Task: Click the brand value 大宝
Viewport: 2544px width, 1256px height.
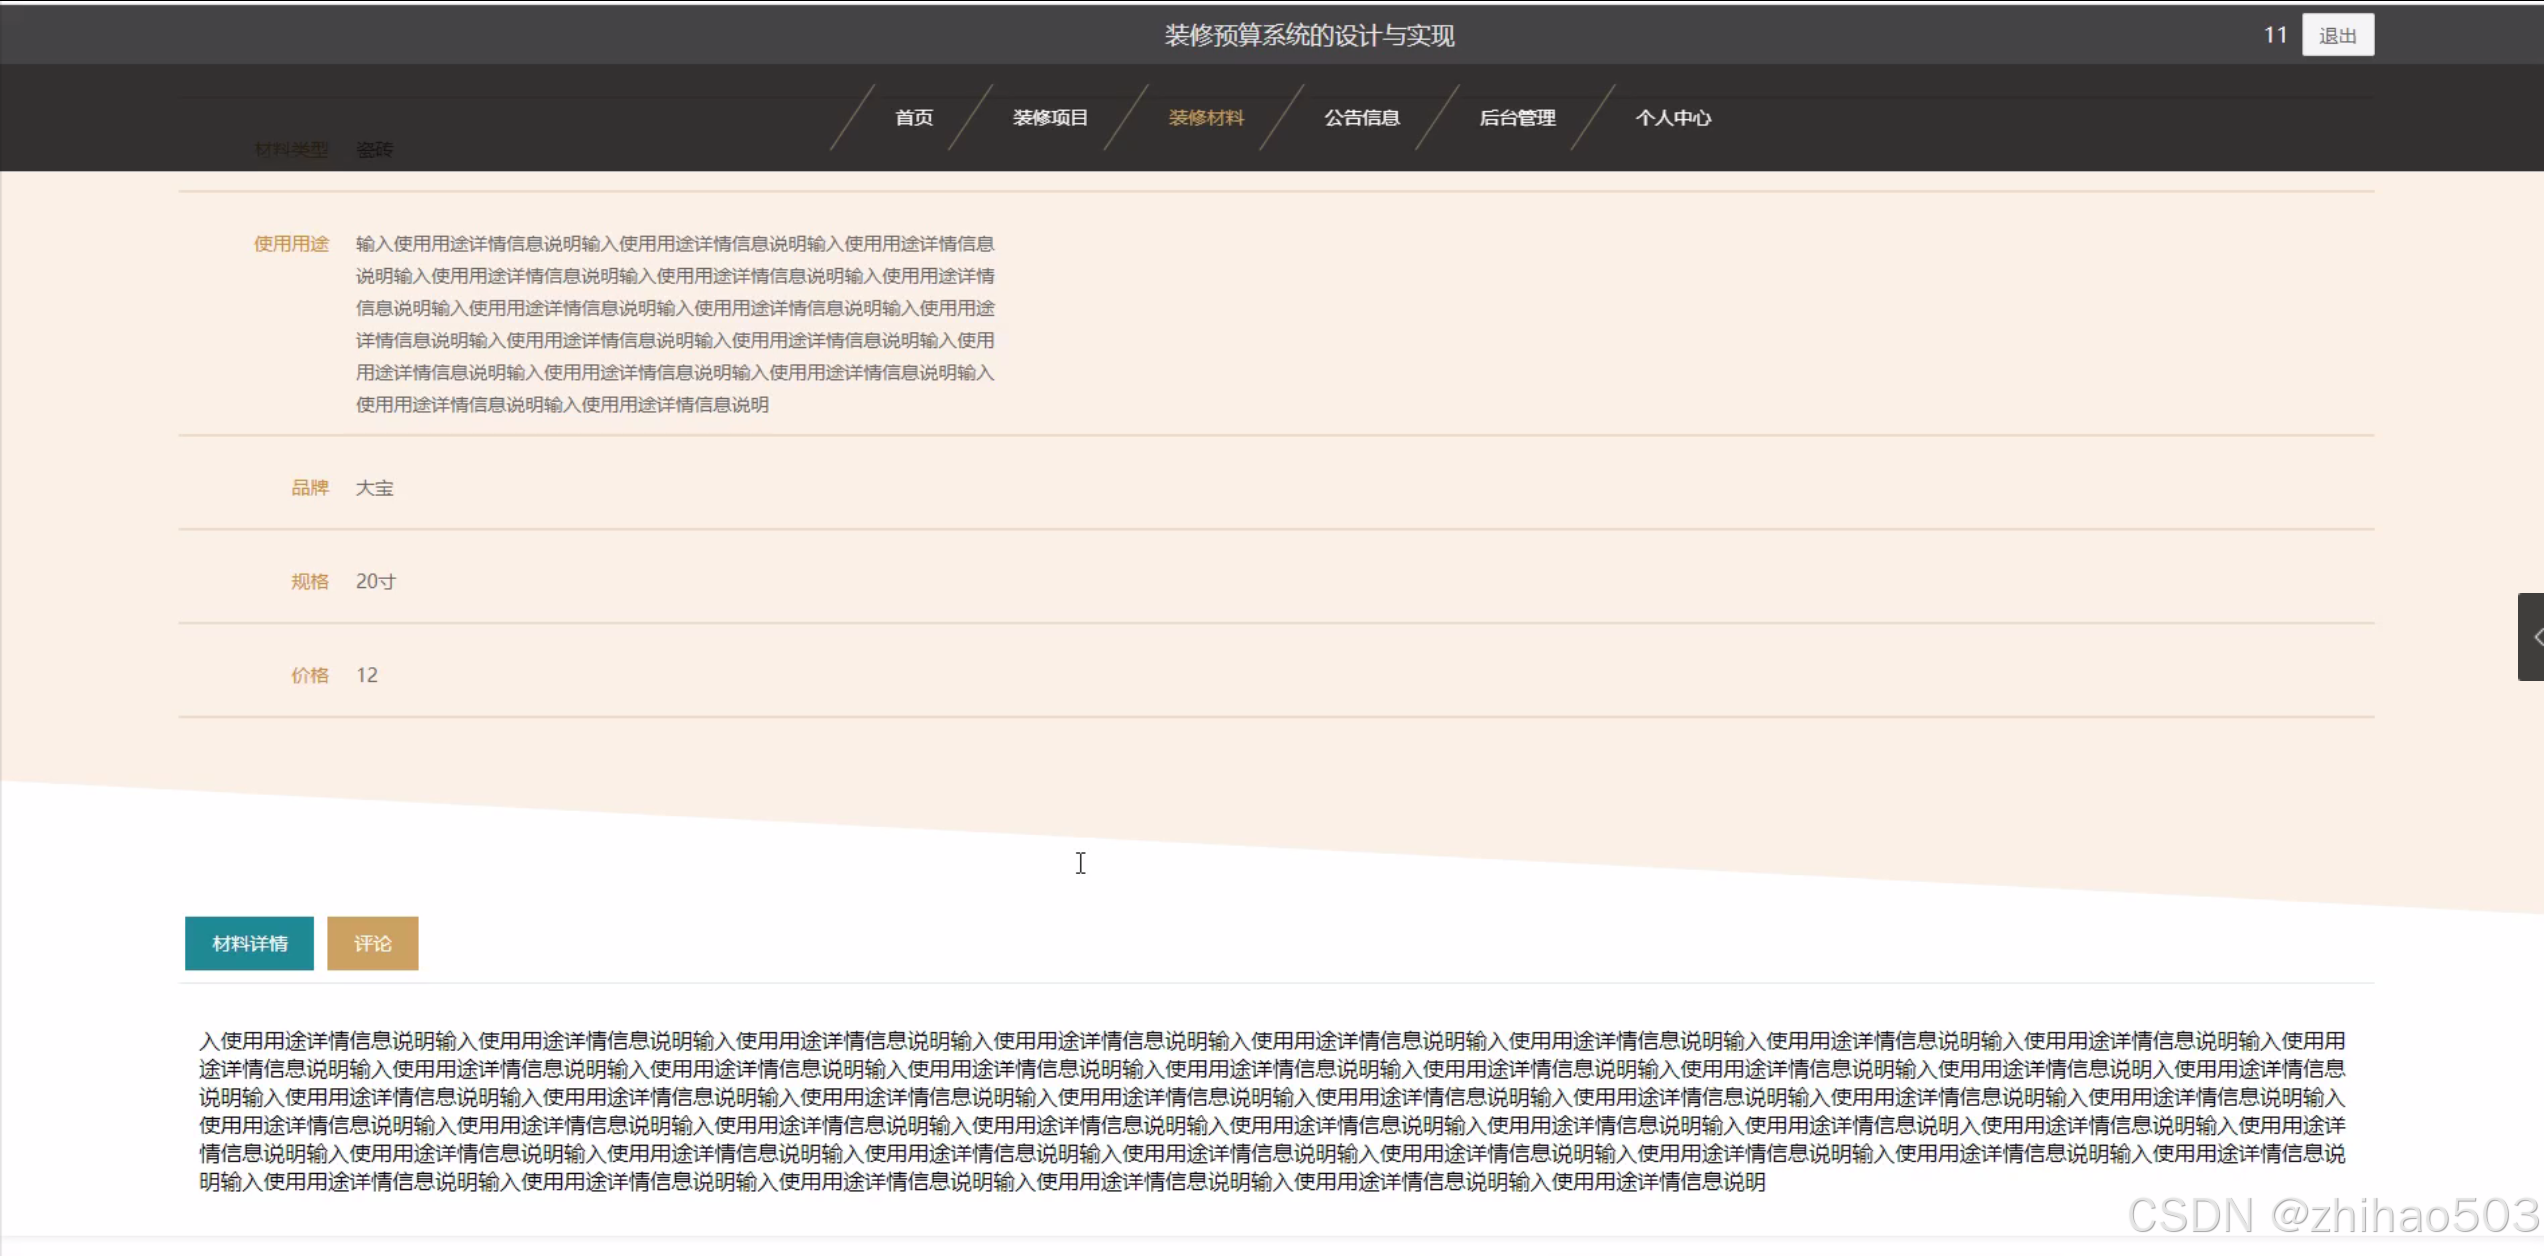Action: point(375,488)
